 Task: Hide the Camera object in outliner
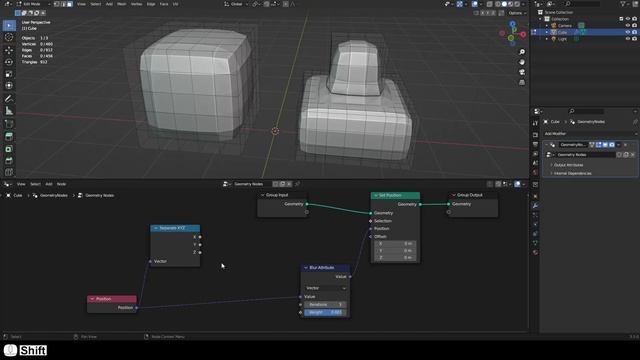[628, 25]
